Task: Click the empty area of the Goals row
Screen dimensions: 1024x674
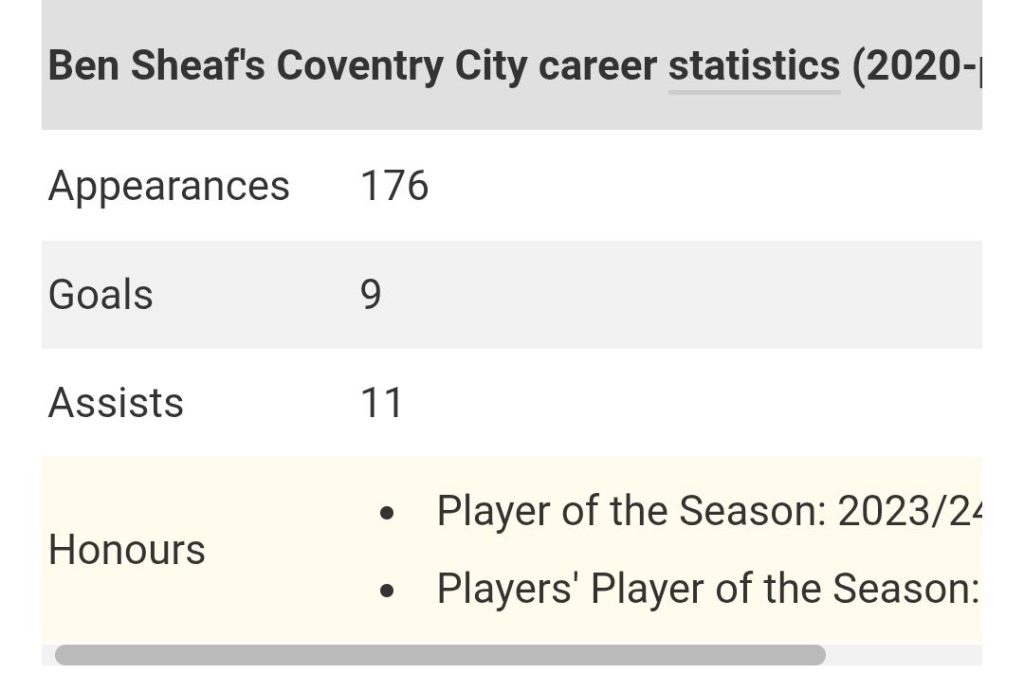Action: point(679,295)
